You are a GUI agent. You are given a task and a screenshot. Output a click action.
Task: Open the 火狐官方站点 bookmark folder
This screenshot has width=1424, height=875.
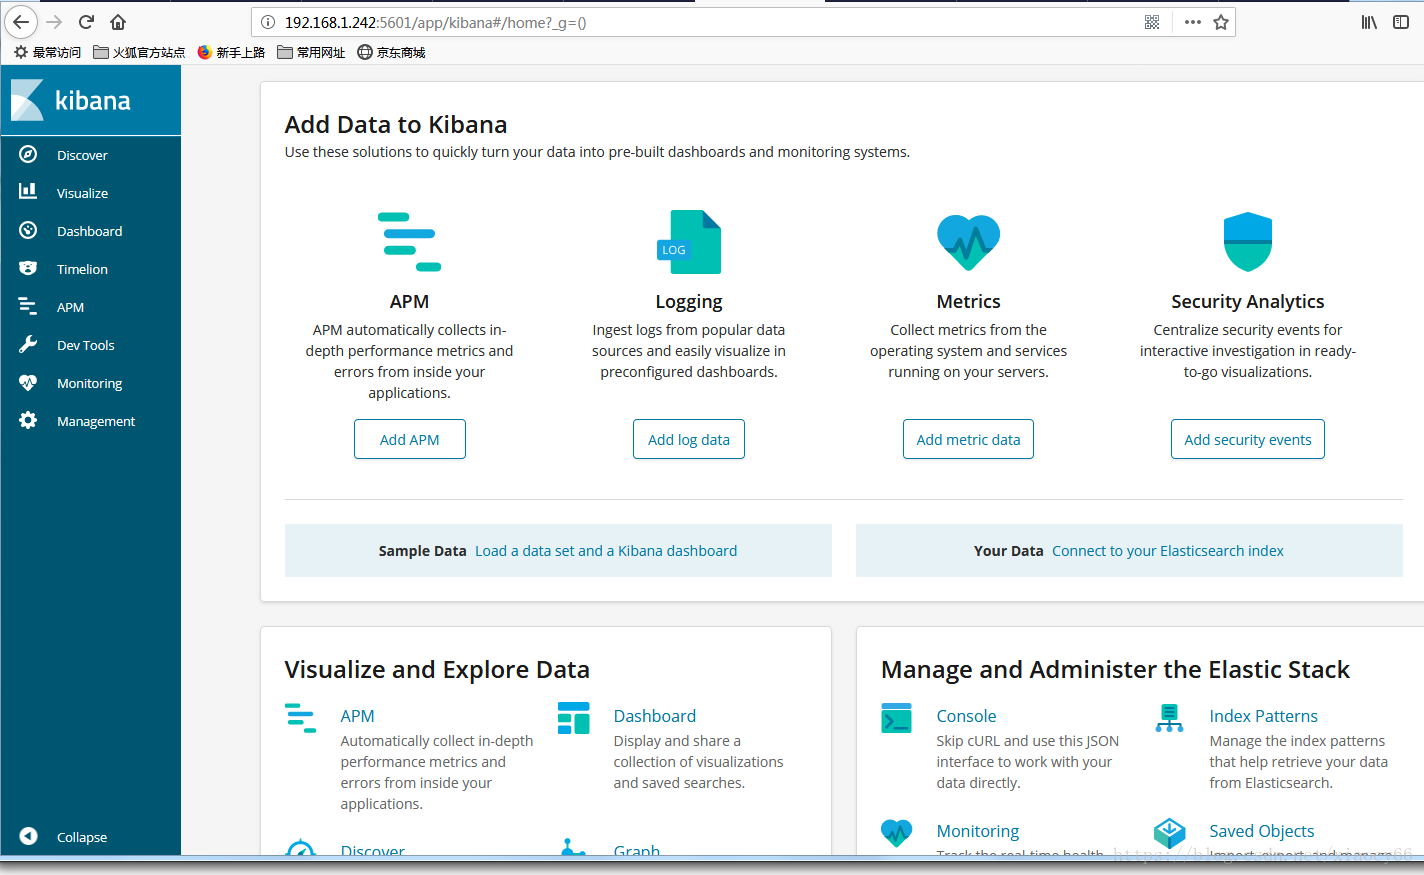click(x=139, y=52)
